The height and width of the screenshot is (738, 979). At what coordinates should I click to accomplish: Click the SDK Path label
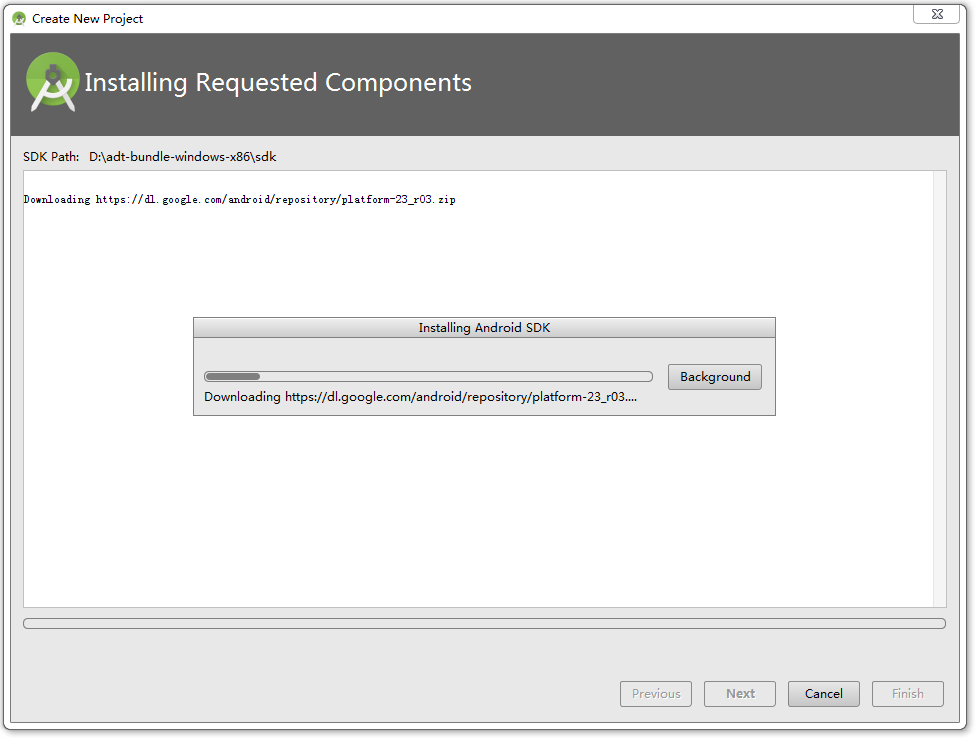pyautogui.click(x=51, y=157)
